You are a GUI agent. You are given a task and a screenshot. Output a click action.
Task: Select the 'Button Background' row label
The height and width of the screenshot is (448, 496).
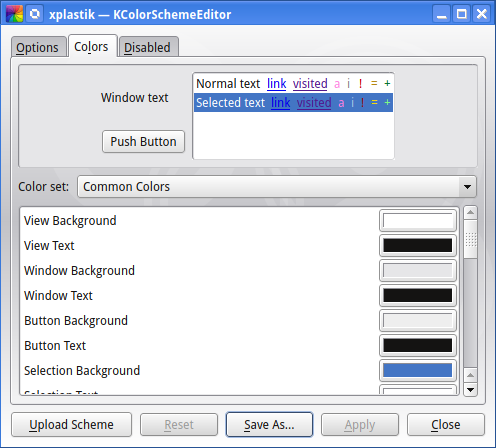coord(76,321)
